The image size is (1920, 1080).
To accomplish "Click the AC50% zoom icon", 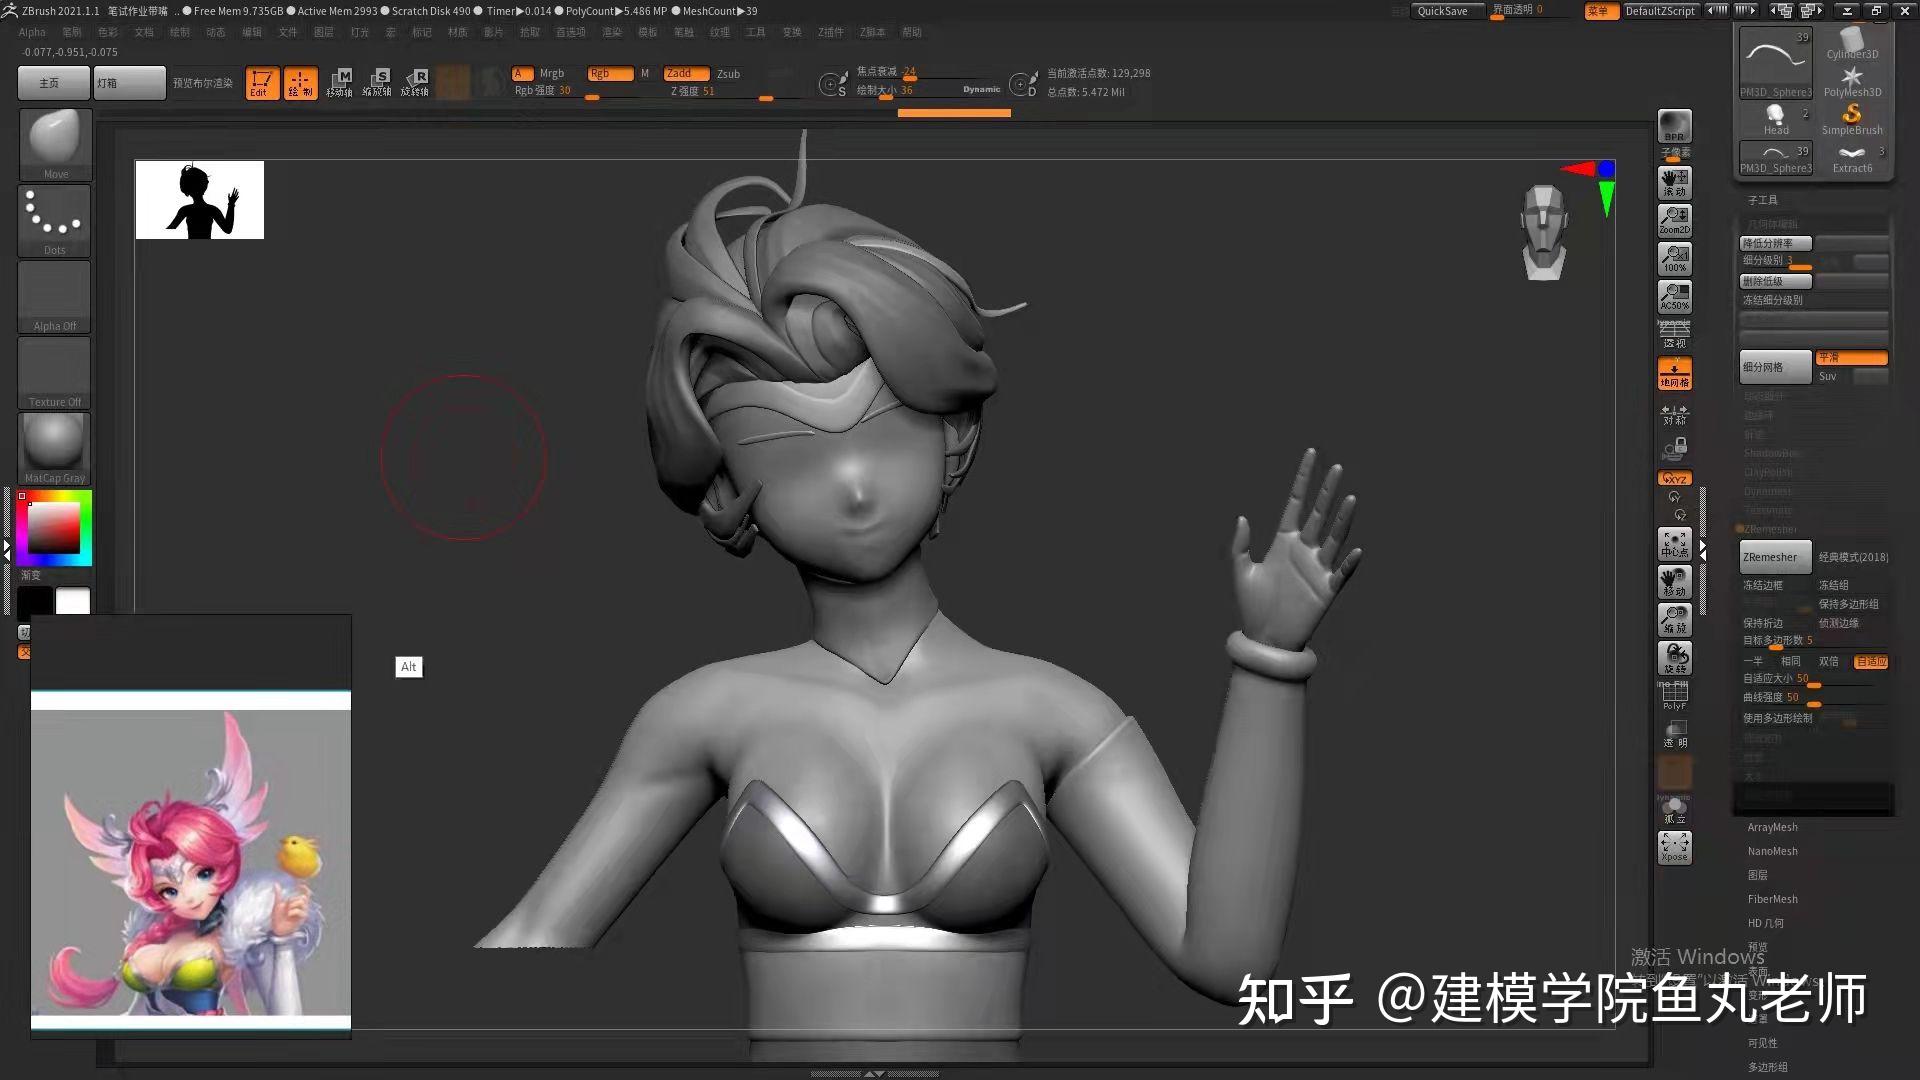I will (x=1674, y=297).
